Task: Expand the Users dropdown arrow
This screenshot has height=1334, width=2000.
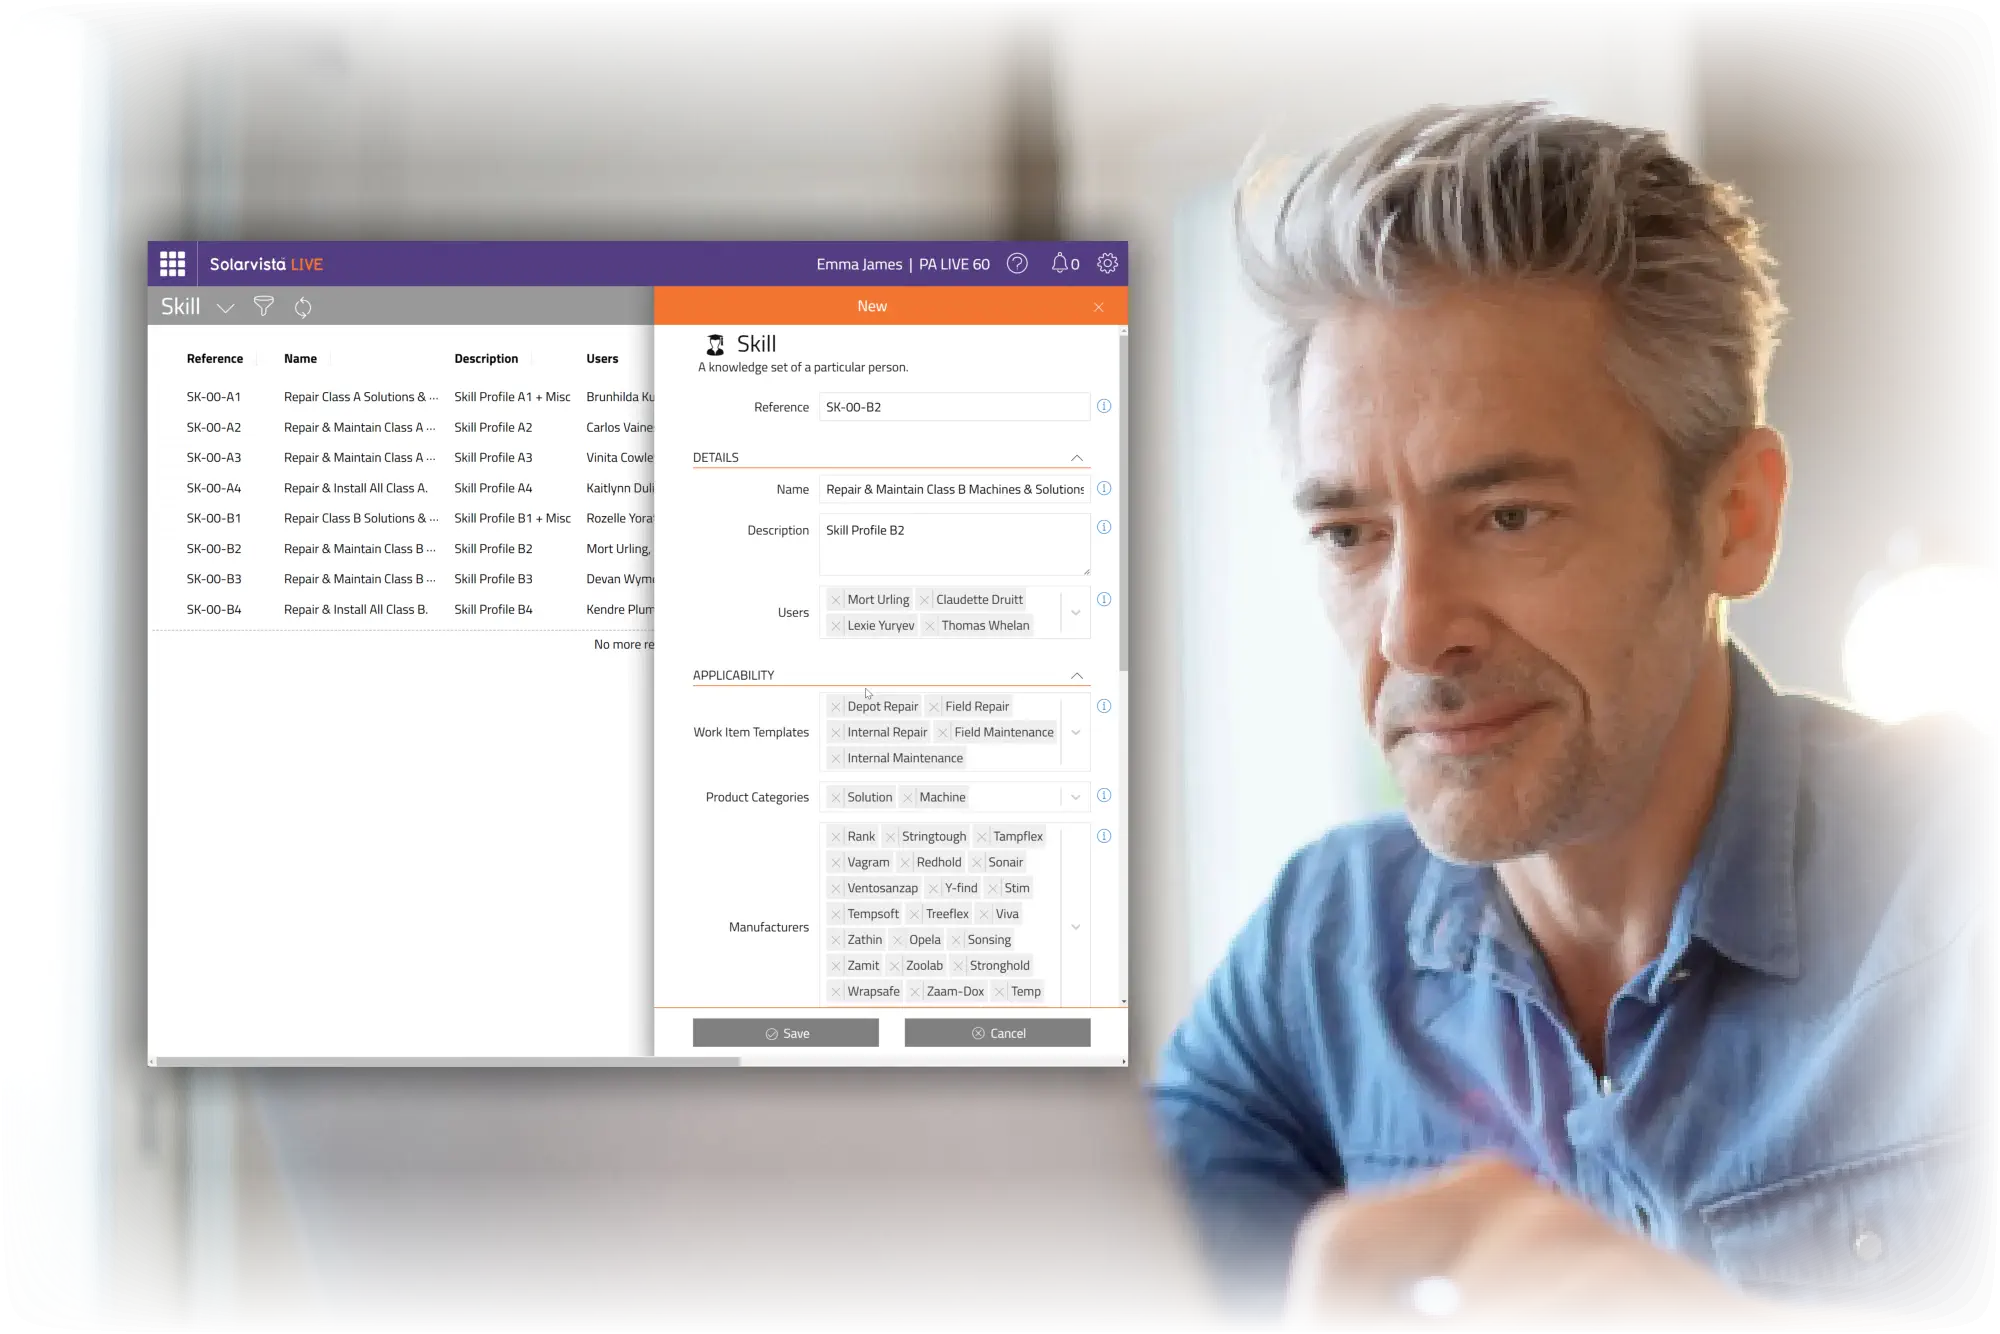Action: click(x=1076, y=613)
